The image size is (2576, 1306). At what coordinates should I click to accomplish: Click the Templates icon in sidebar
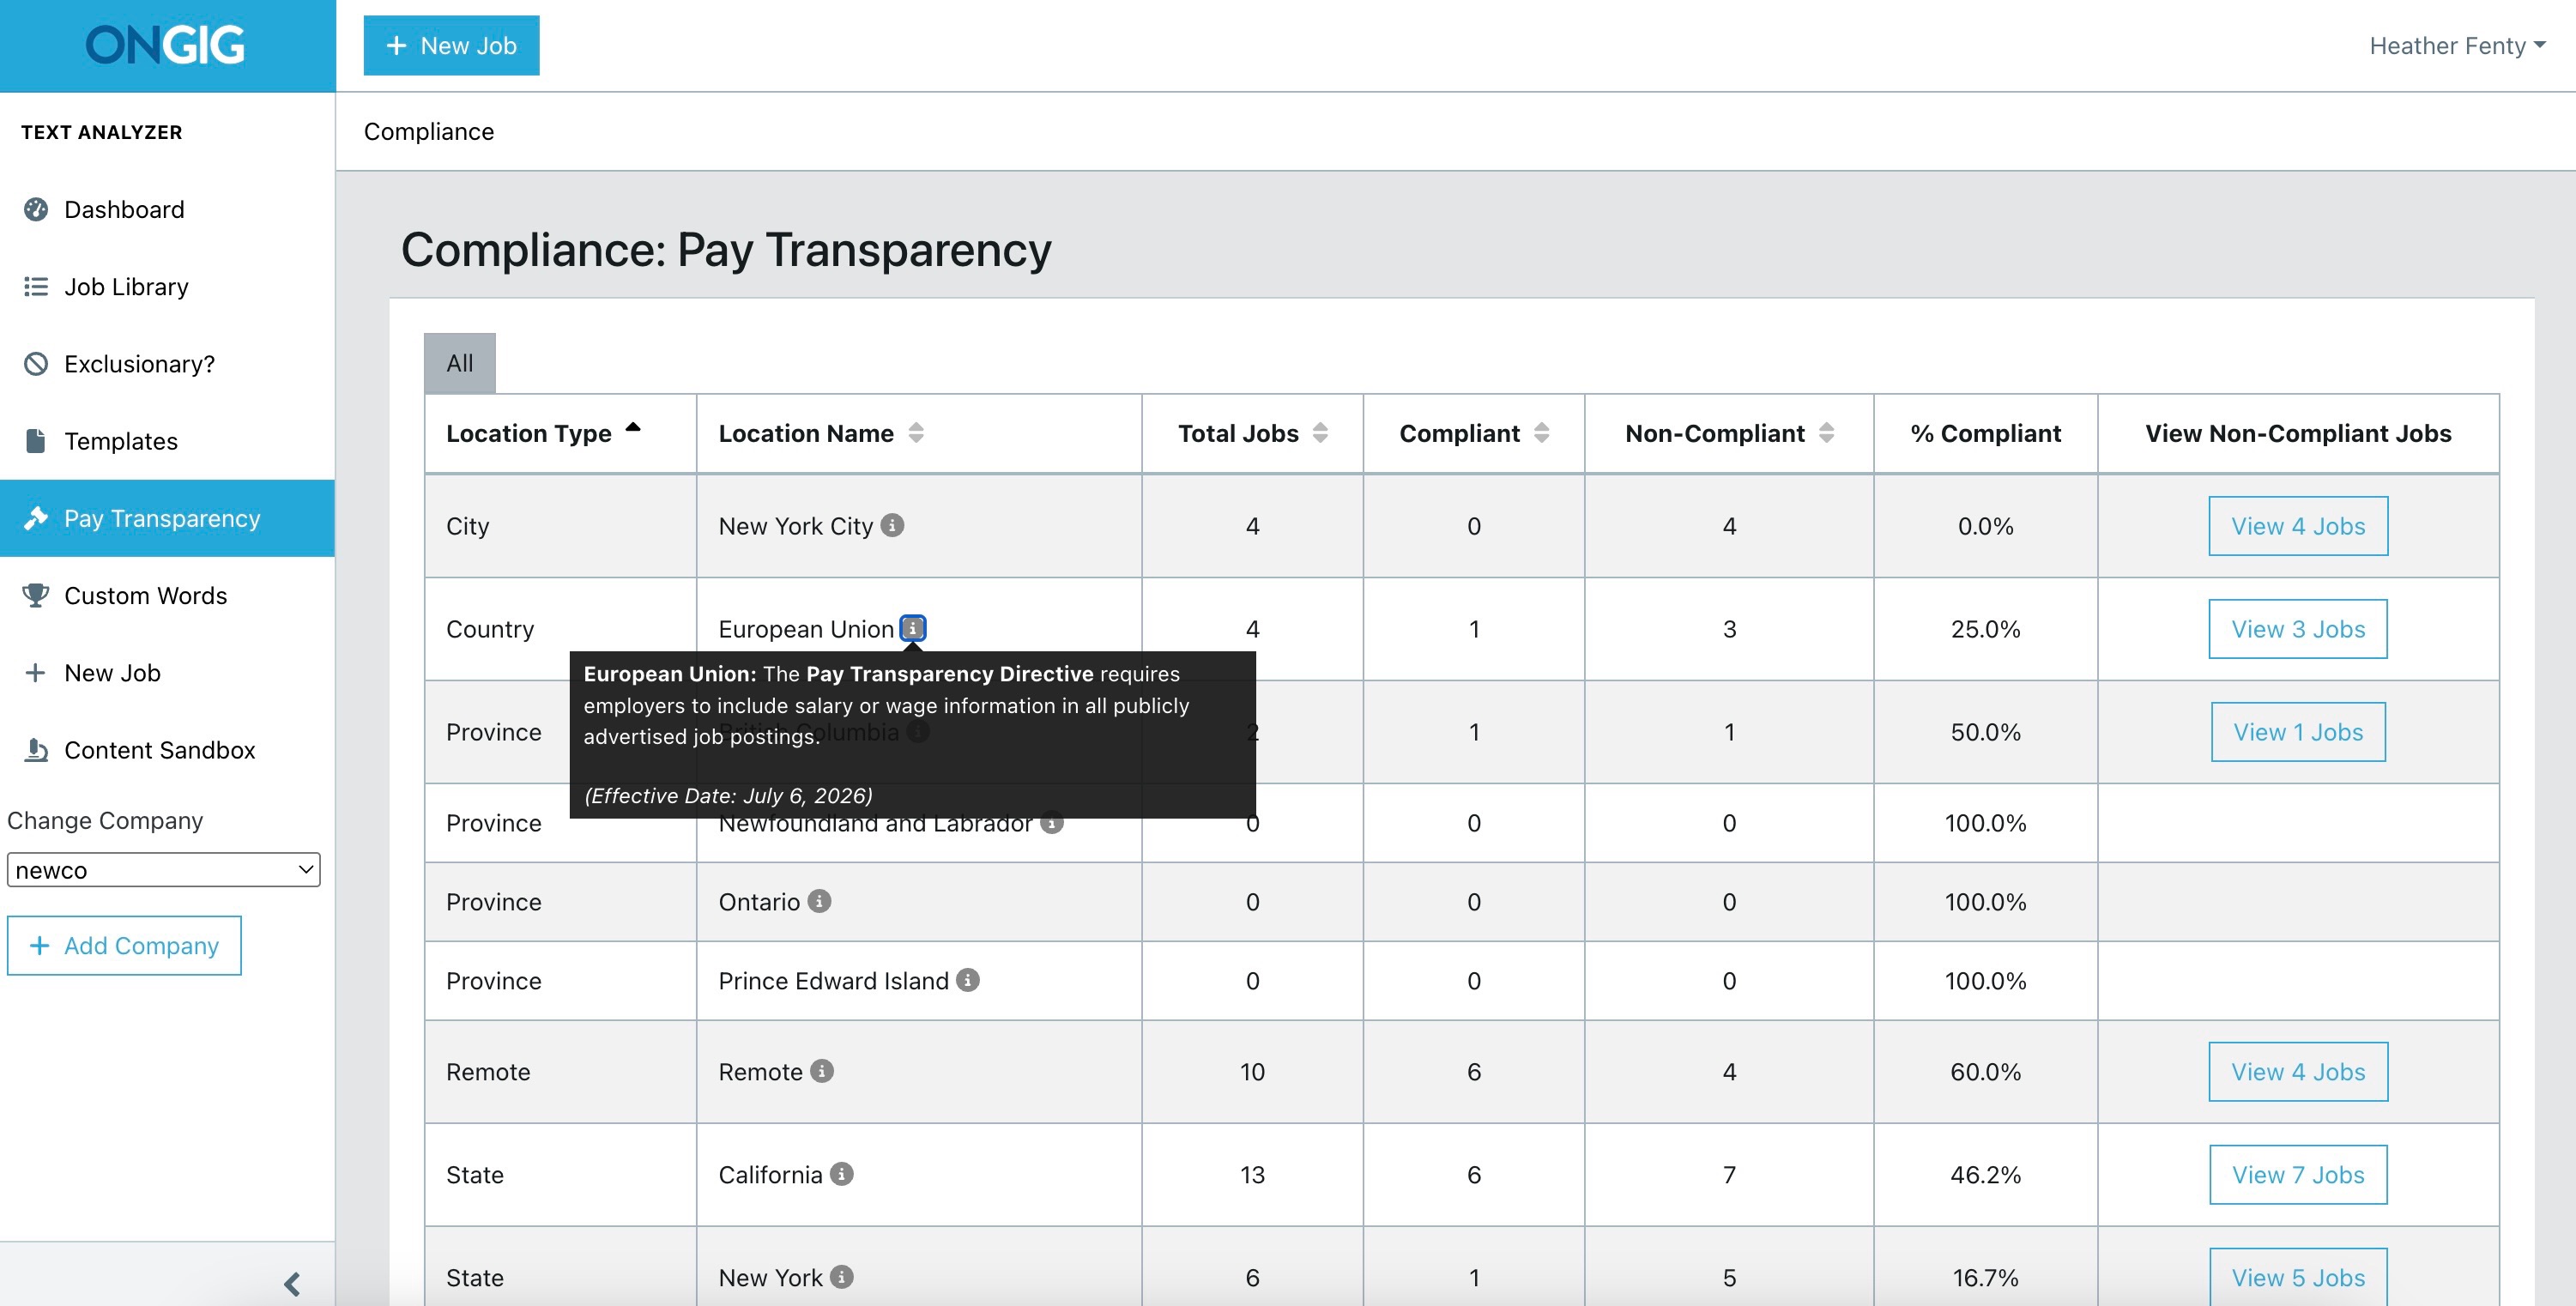[x=35, y=440]
